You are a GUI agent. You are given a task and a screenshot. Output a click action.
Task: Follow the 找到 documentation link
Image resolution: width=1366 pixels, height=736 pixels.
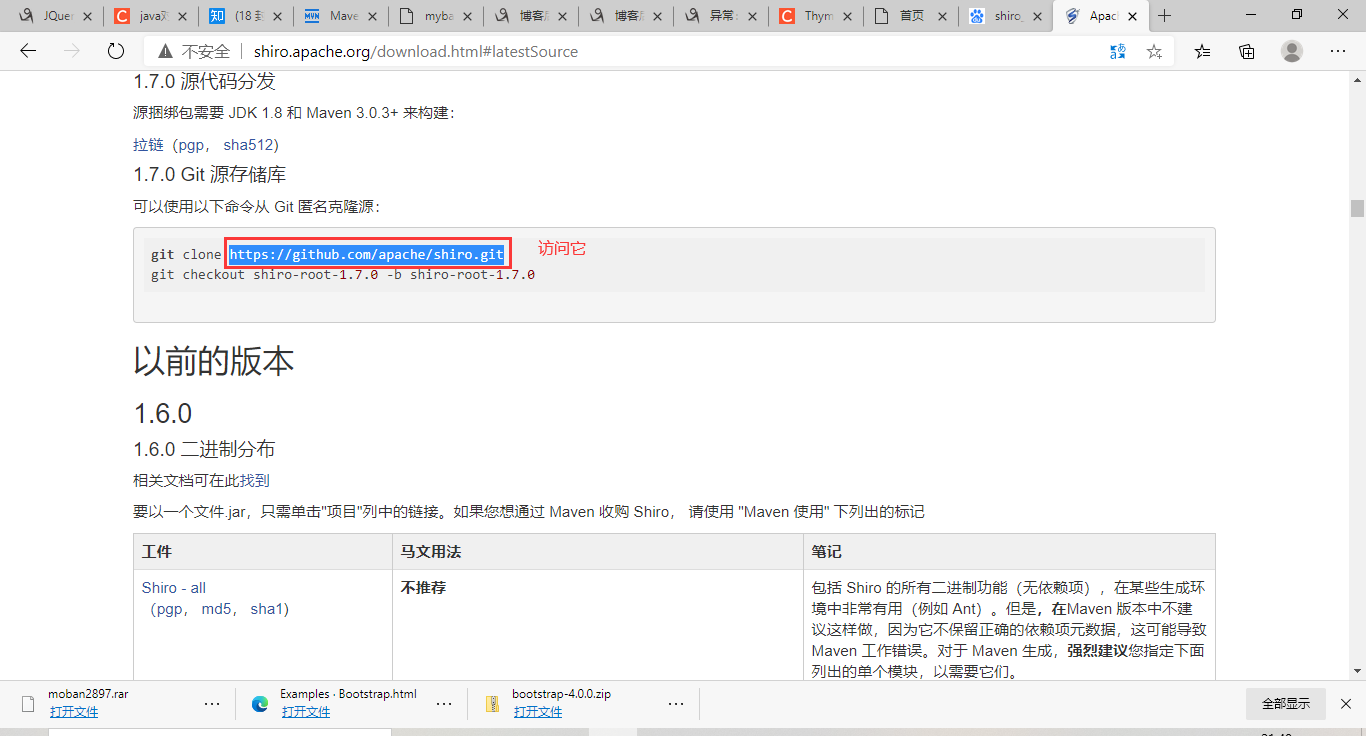point(254,481)
